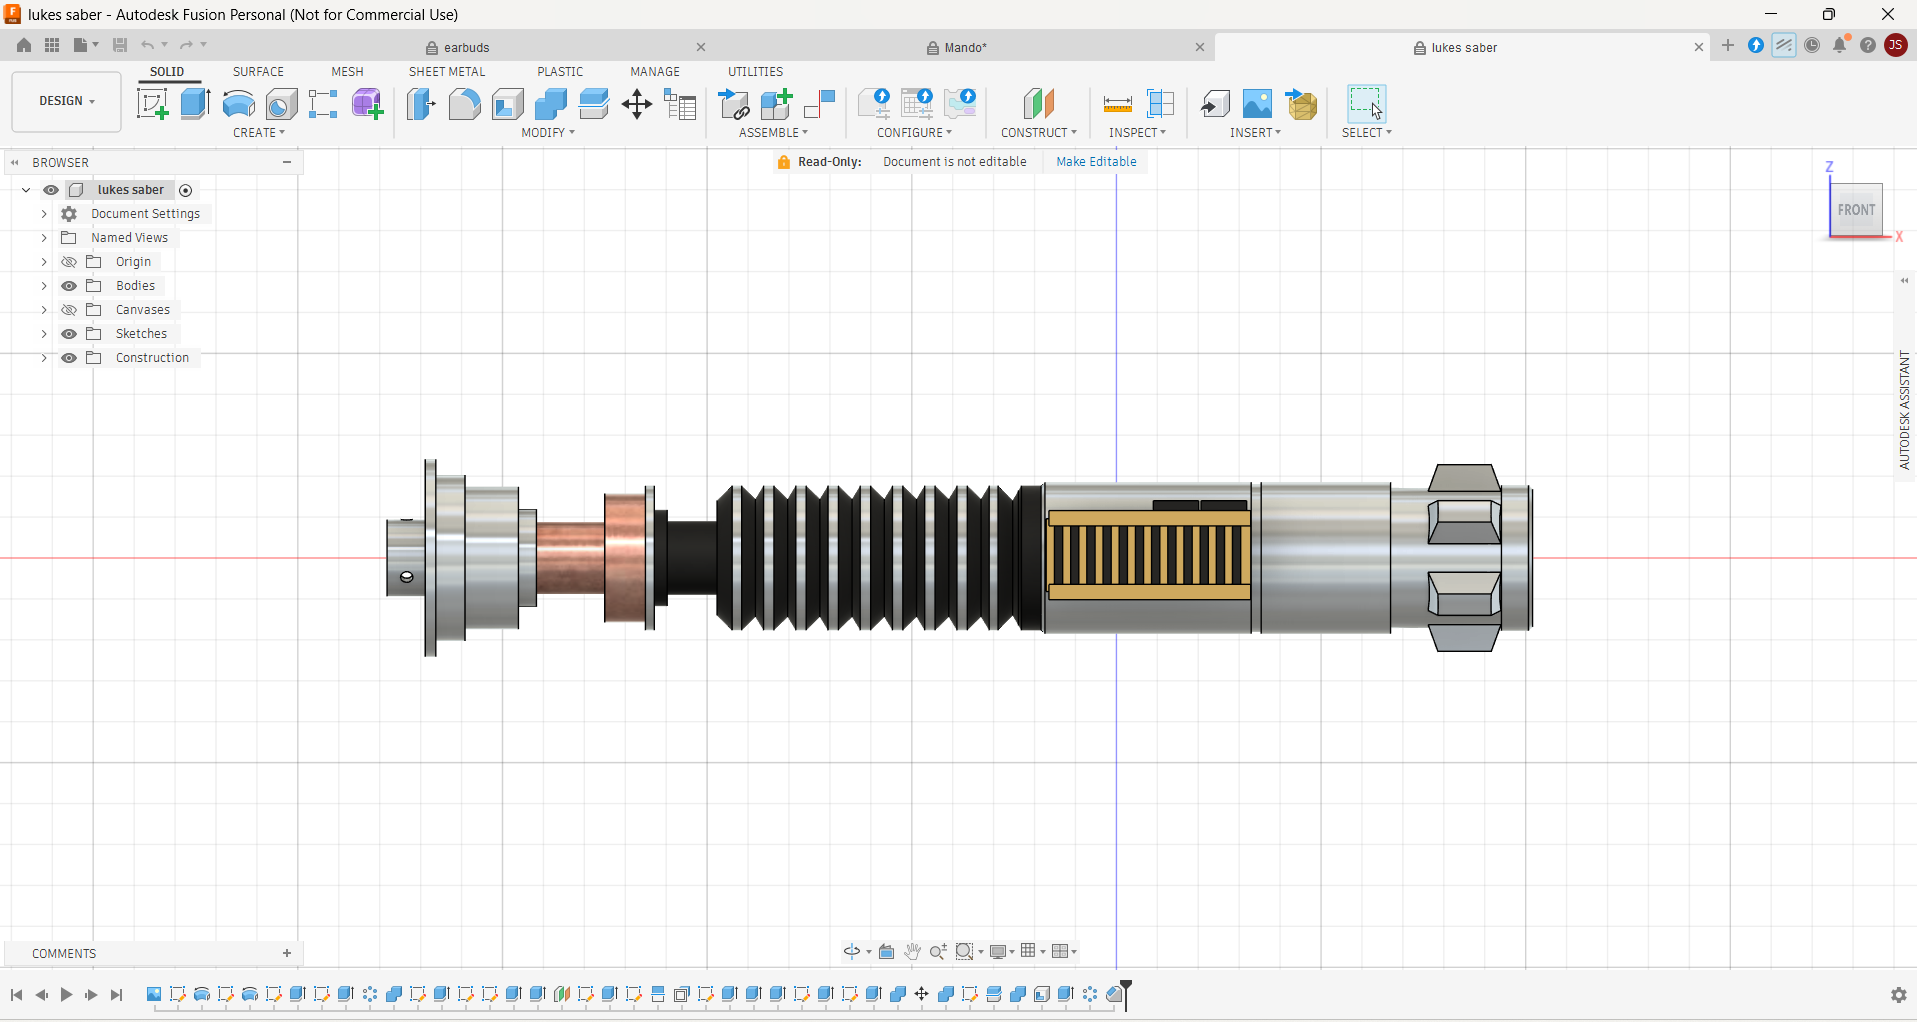Select the Shell tool
The width and height of the screenshot is (1917, 1022).
pyautogui.click(x=507, y=104)
